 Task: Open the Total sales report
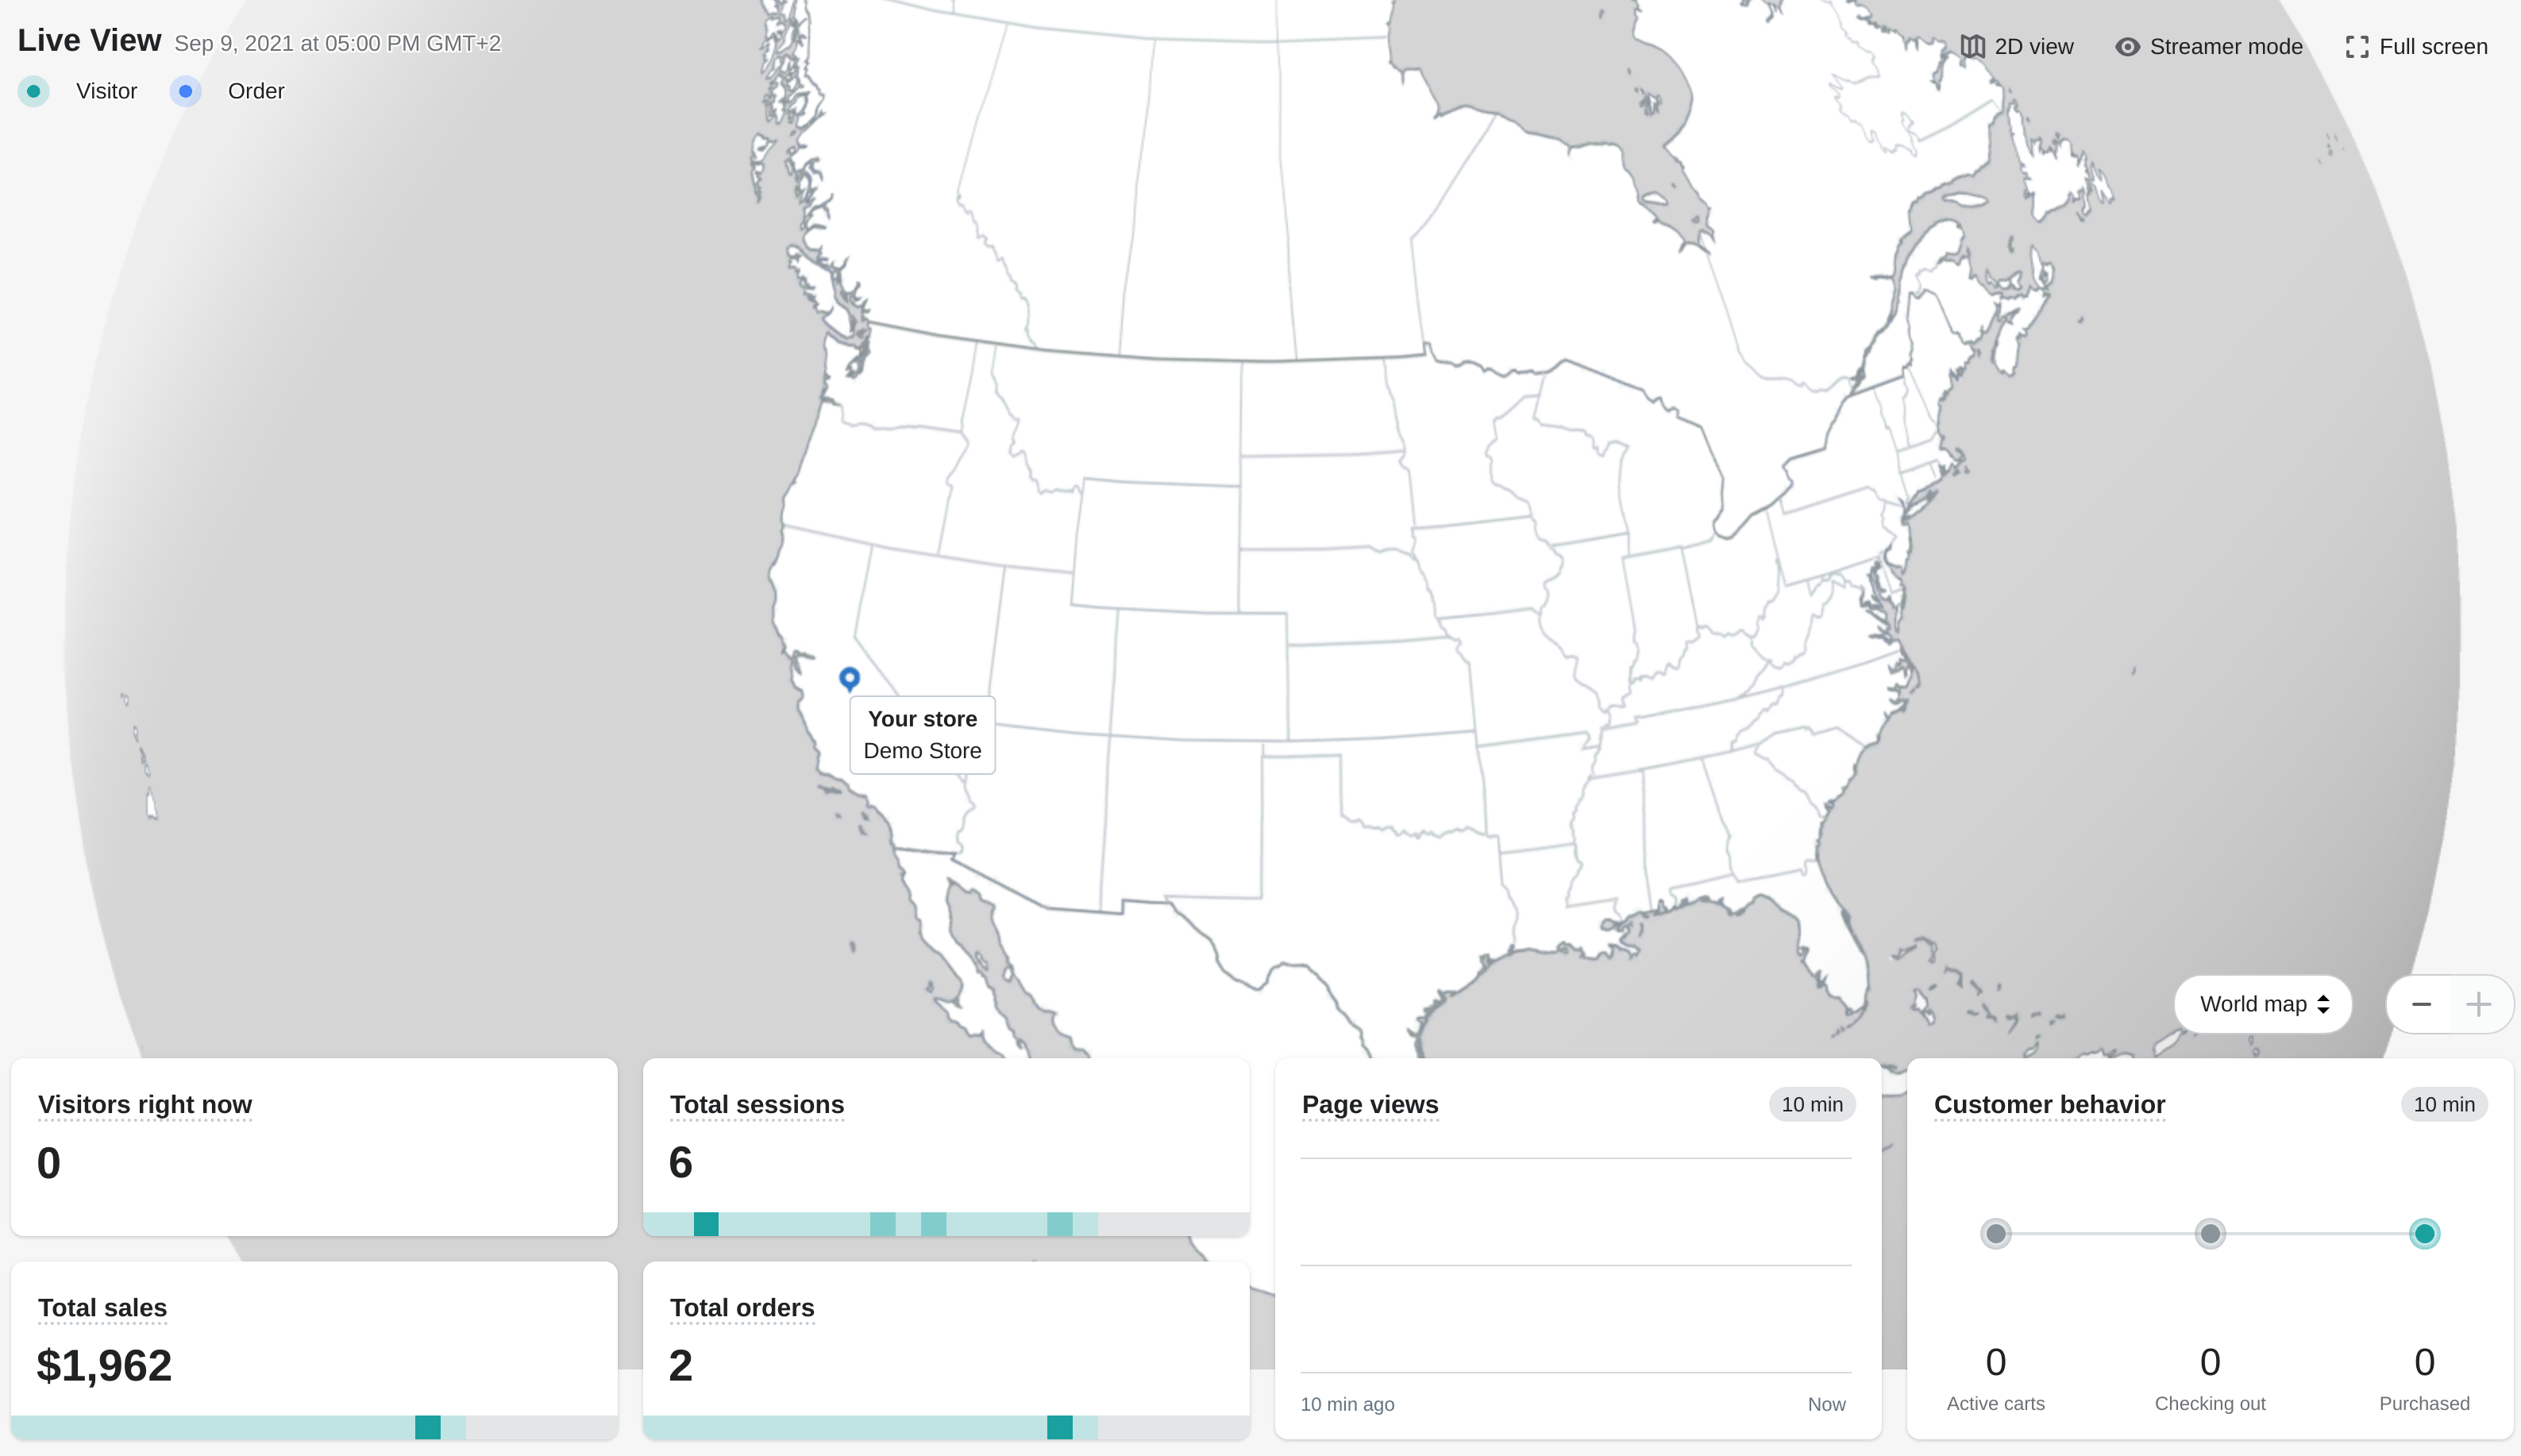tap(102, 1307)
